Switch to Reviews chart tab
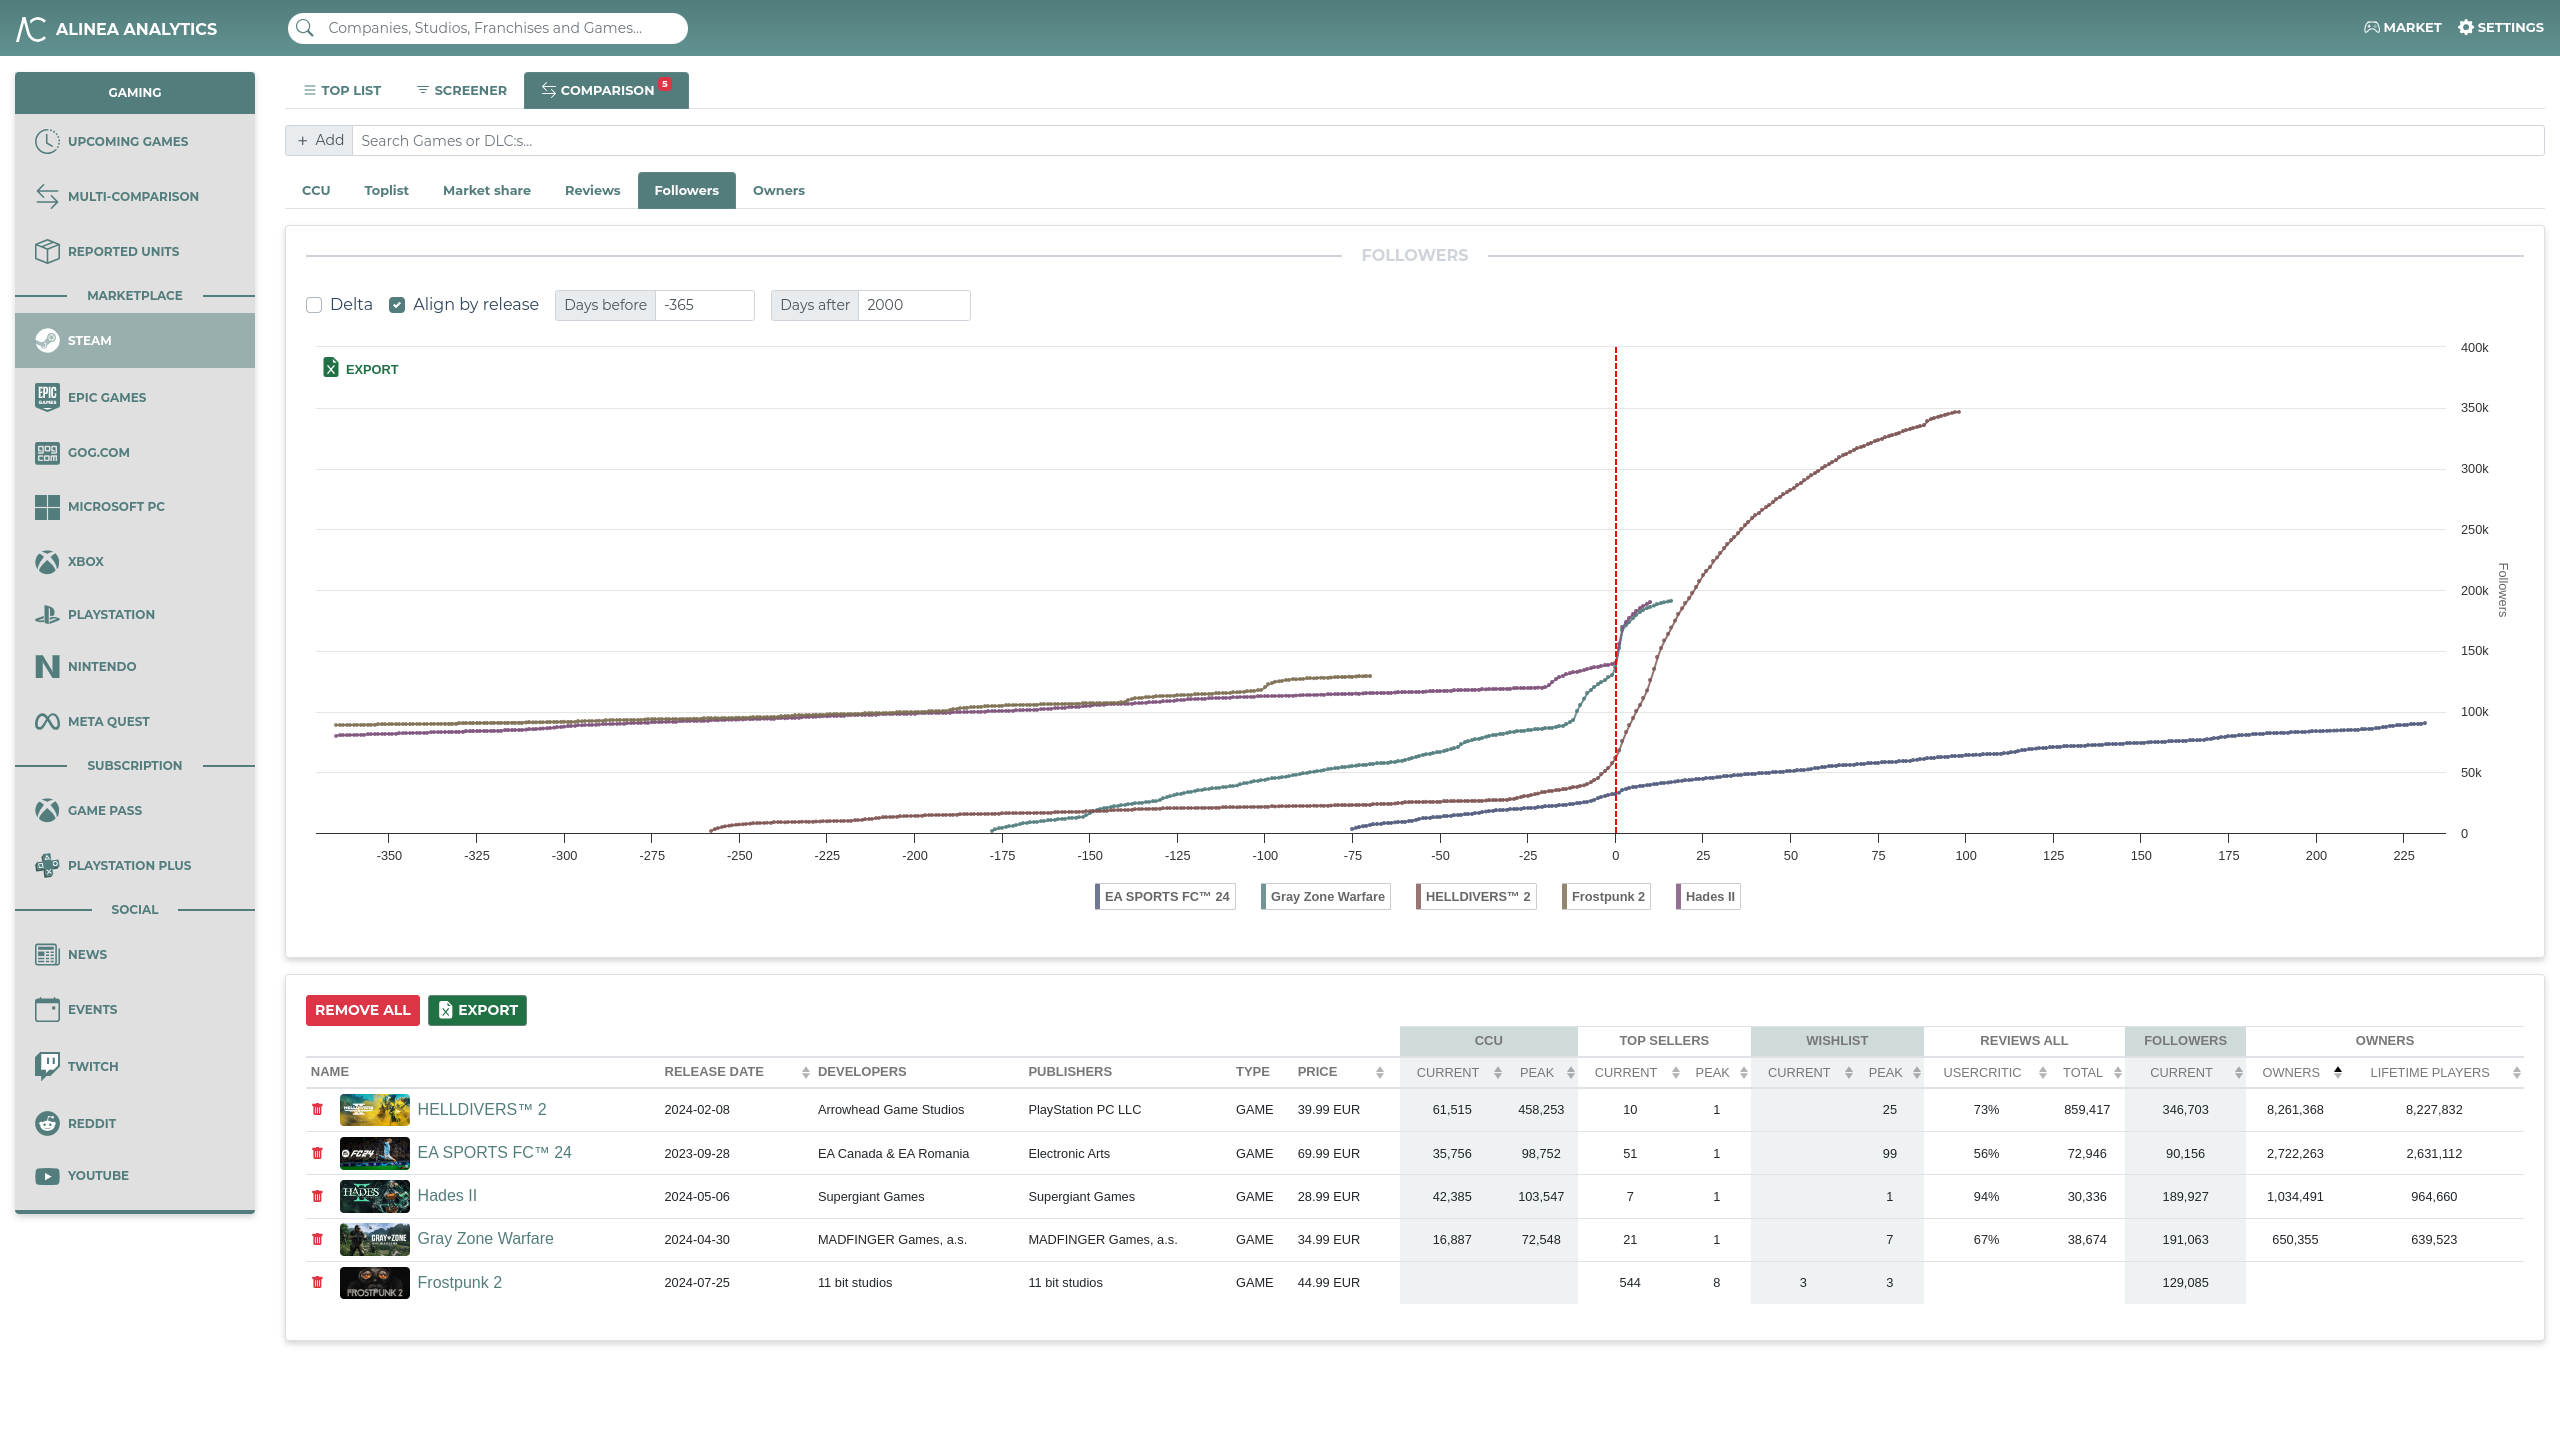 pos(593,190)
